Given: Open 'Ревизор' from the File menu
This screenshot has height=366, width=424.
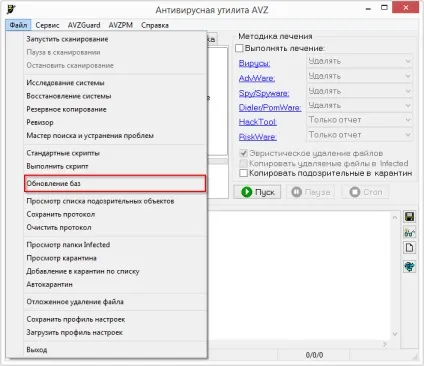Looking at the screenshot, I should click(x=115, y=122).
